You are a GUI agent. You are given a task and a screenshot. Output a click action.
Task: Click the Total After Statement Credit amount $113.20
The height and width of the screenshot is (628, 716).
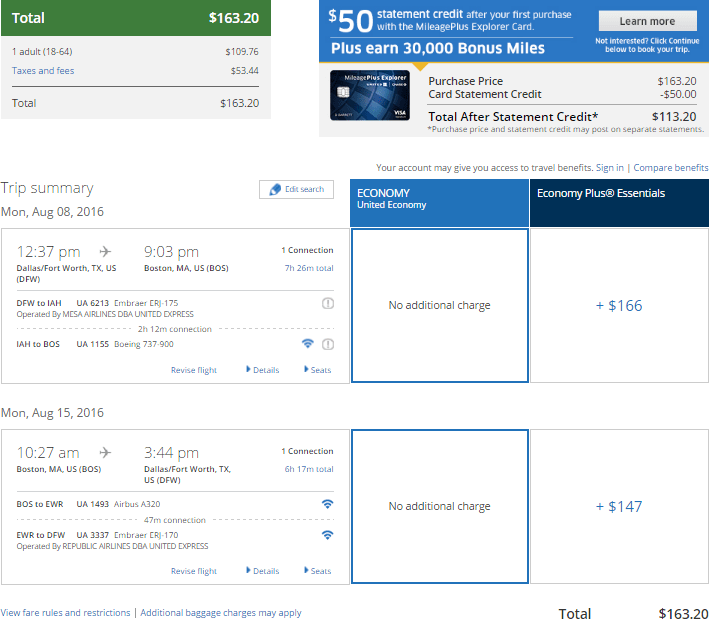tap(674, 116)
